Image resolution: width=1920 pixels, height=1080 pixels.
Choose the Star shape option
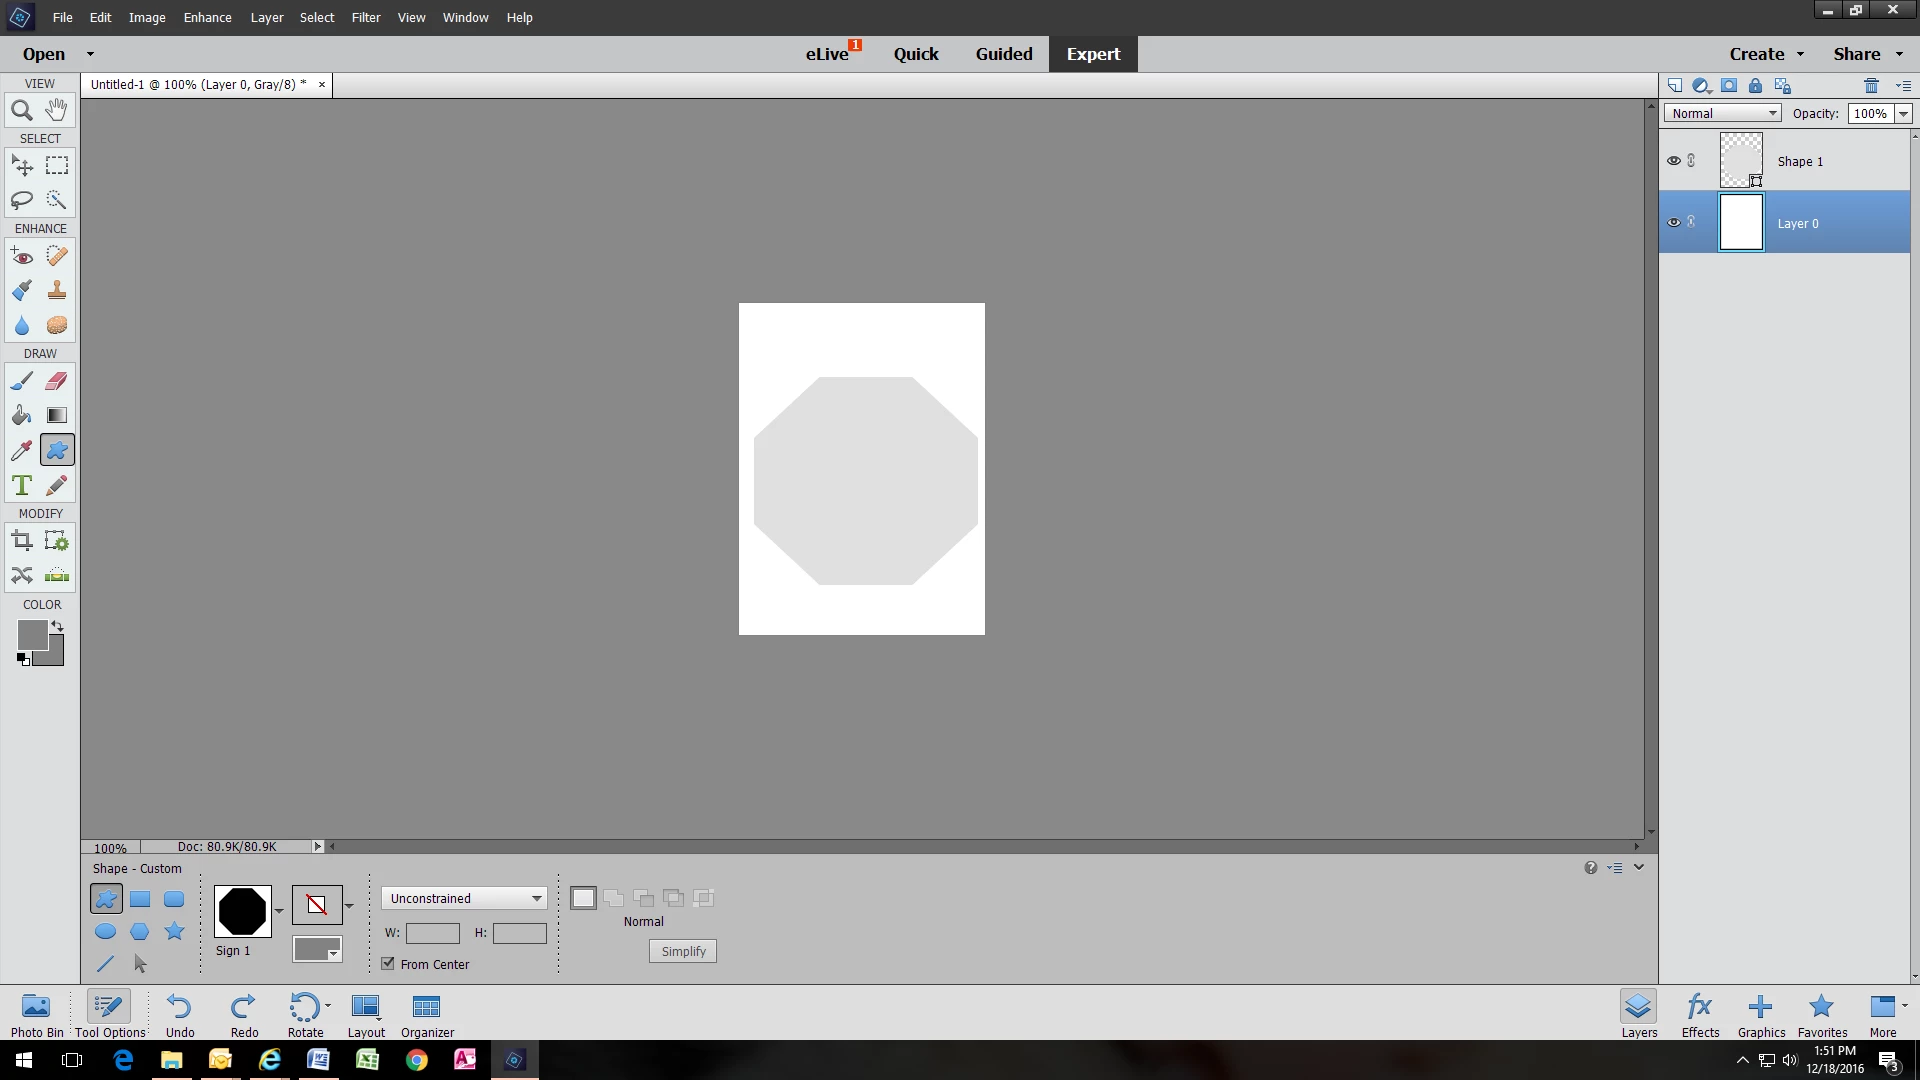[x=174, y=932]
